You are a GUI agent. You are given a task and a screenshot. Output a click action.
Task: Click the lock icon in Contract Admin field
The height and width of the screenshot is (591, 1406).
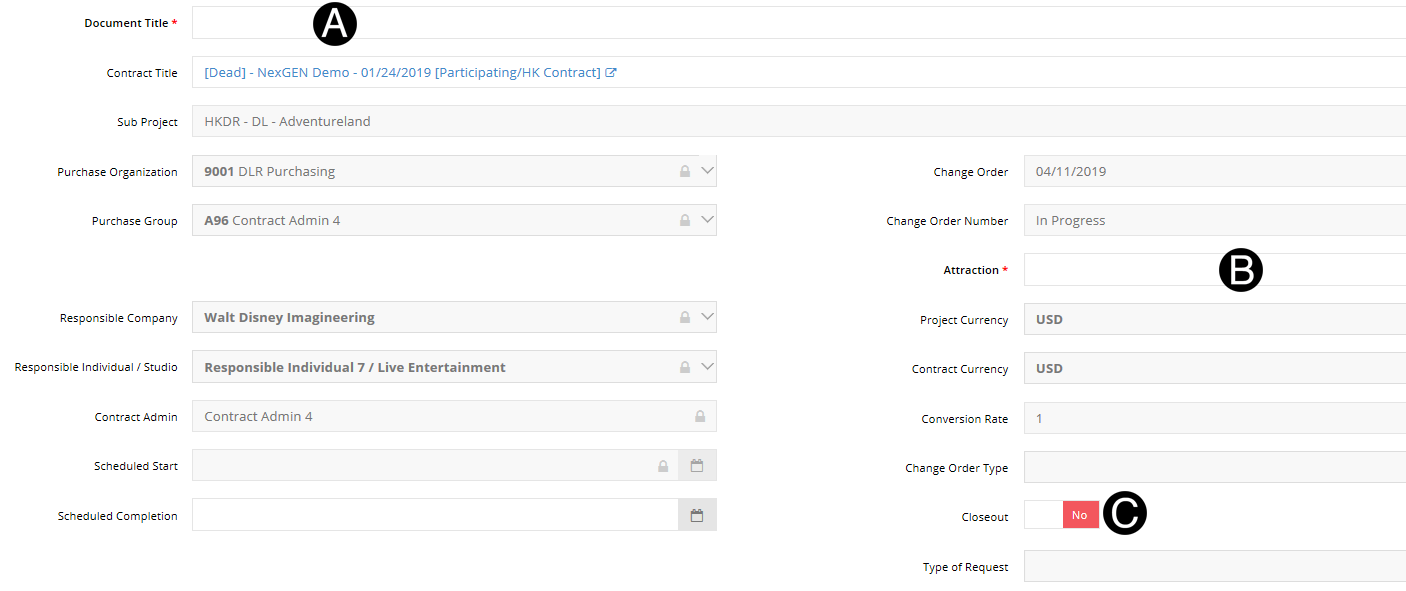pos(699,417)
